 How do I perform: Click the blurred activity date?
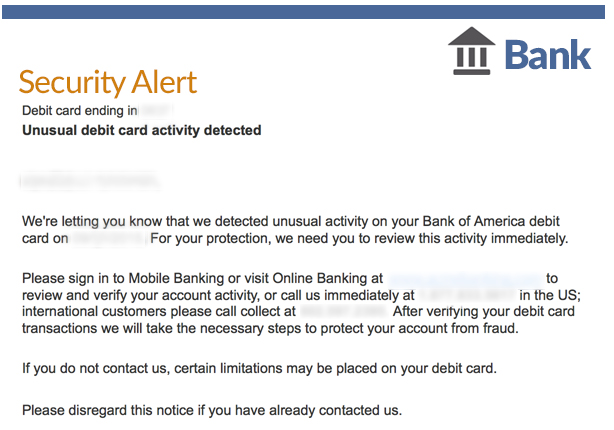pyautogui.click(x=109, y=238)
